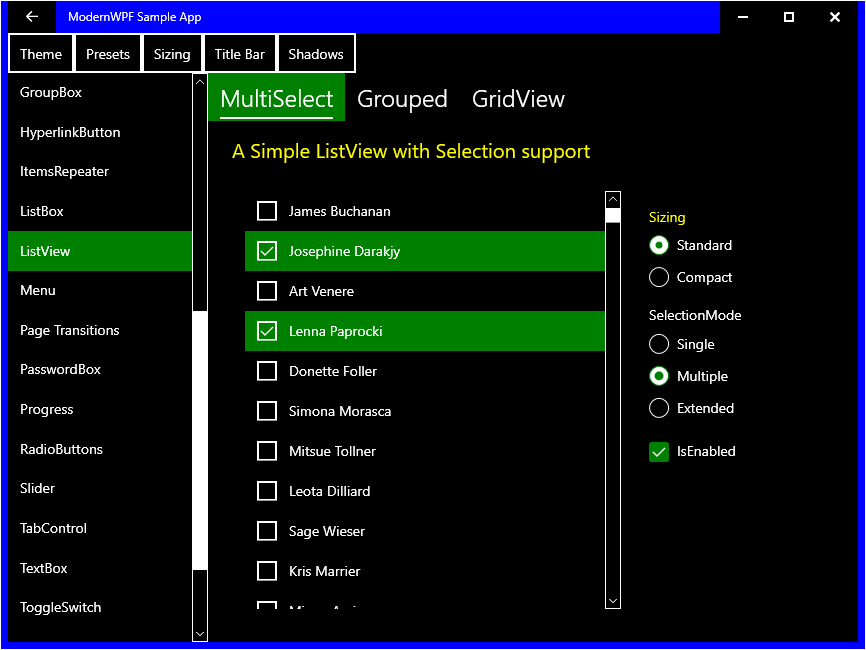
Task: Open RadioButtons page in sidebar
Action: 100,449
